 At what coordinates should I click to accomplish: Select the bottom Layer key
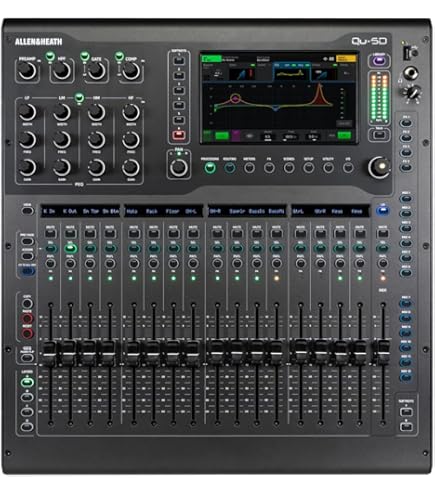(x=27, y=426)
